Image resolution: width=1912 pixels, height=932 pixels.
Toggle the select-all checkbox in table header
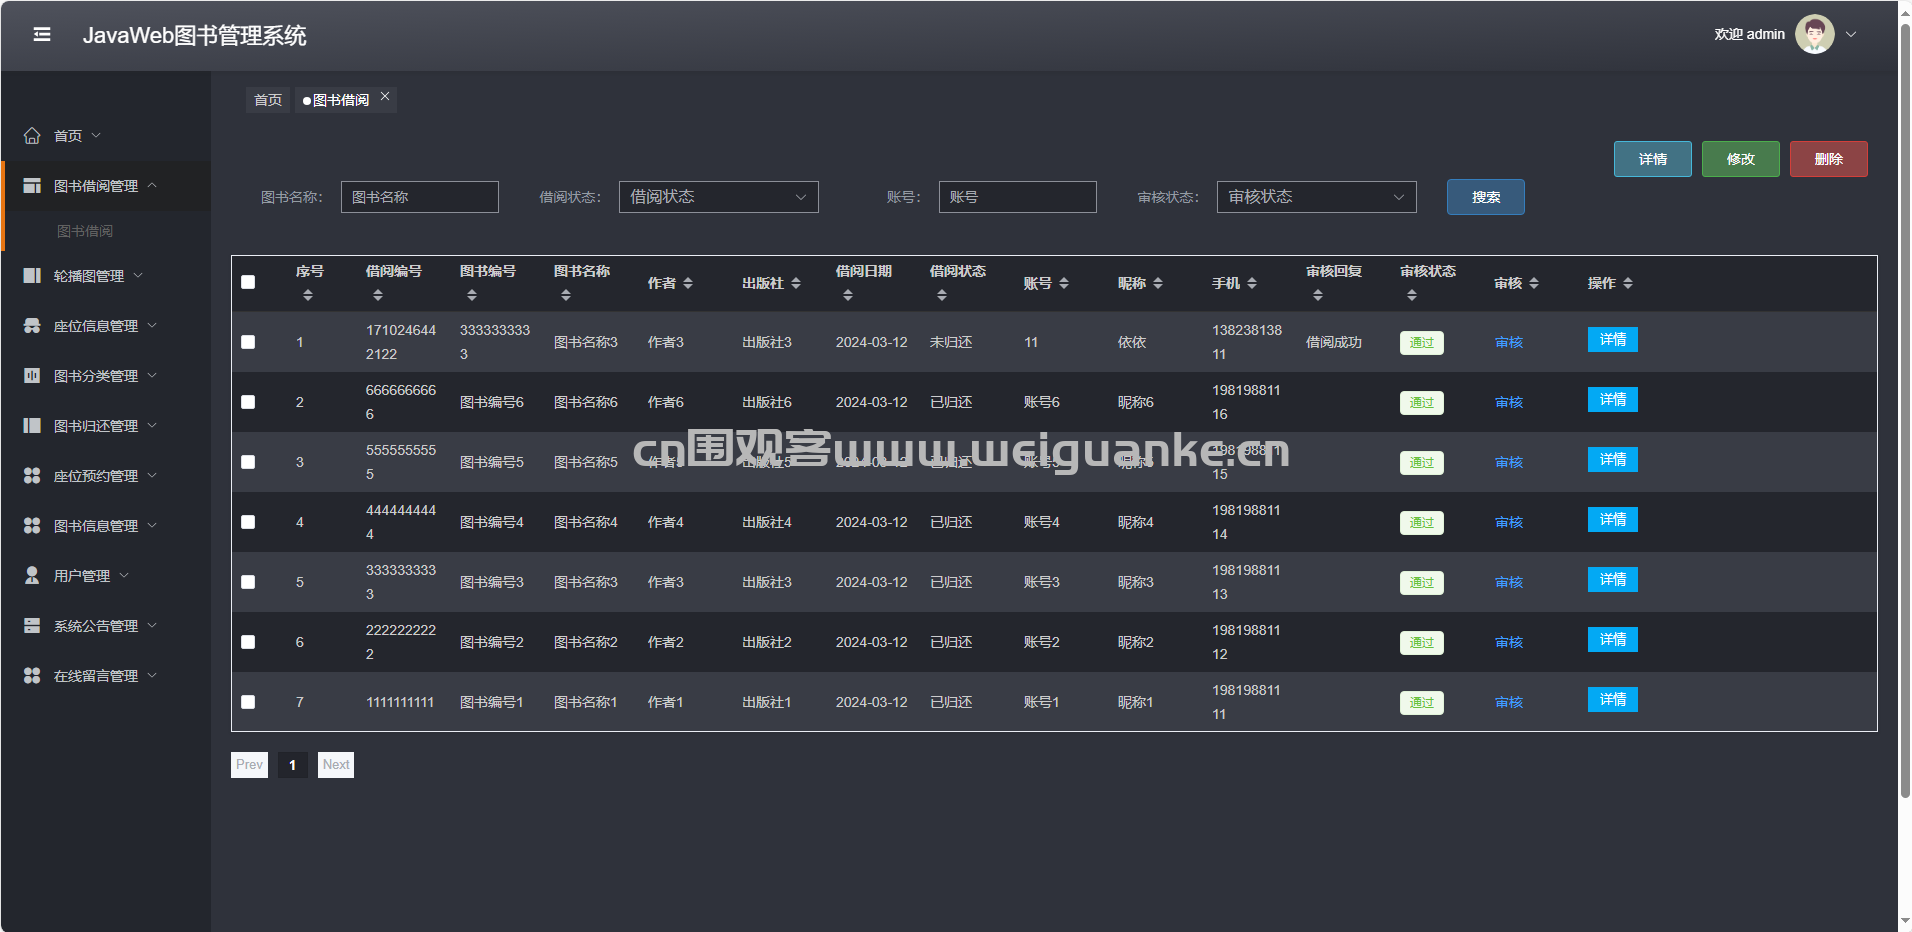[248, 282]
